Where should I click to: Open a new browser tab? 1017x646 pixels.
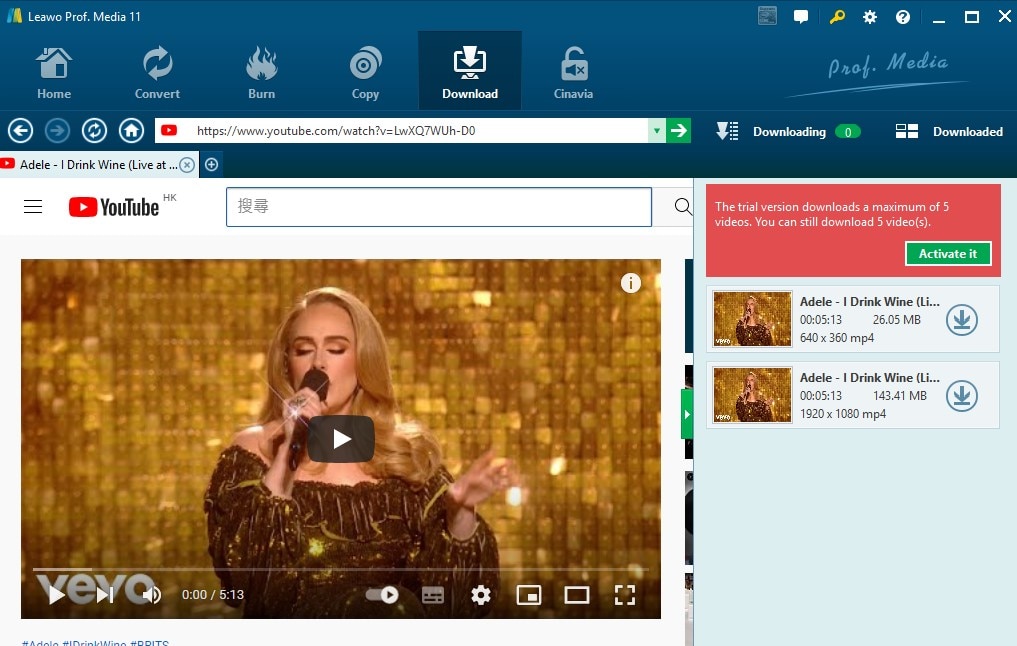(x=211, y=165)
